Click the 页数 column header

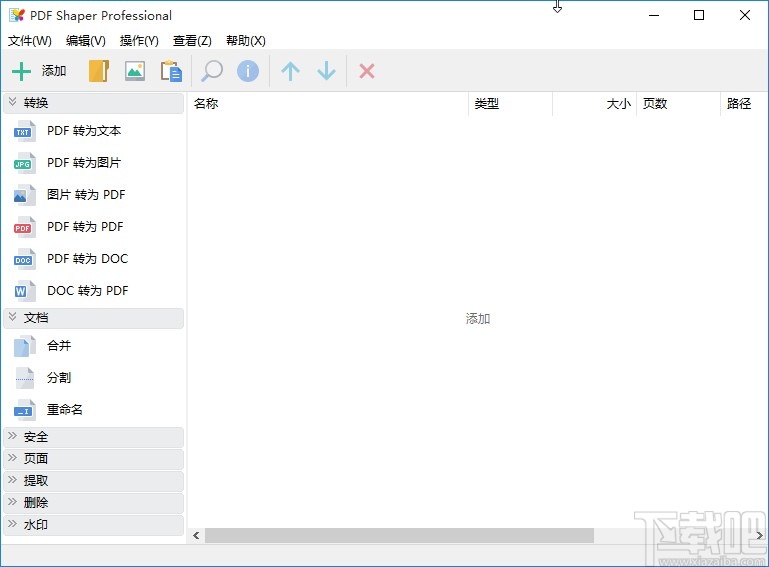pos(678,103)
